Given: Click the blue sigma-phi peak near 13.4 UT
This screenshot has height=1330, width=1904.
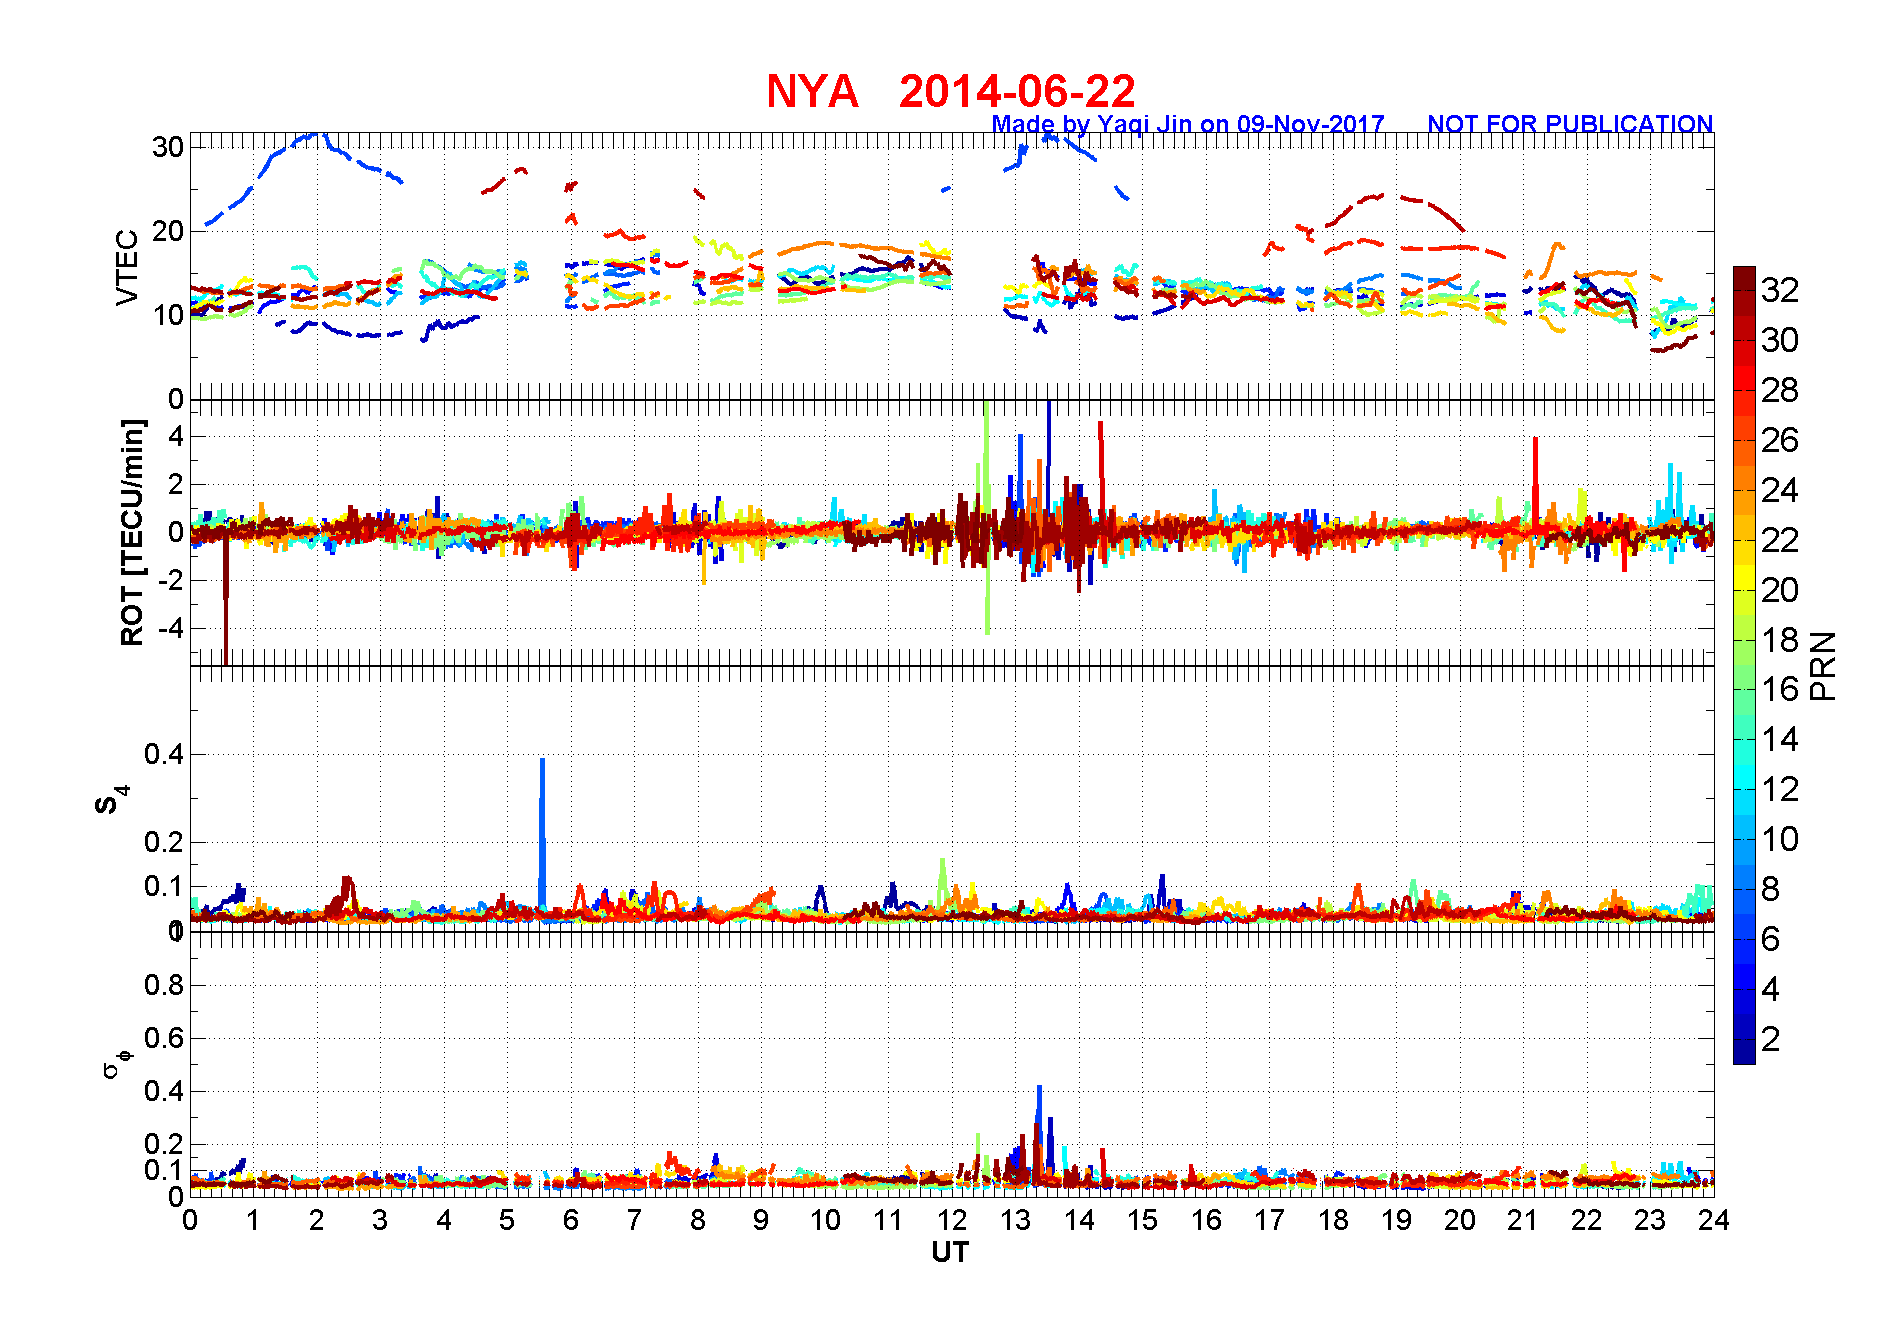Looking at the screenshot, I should pos(1039,1125).
